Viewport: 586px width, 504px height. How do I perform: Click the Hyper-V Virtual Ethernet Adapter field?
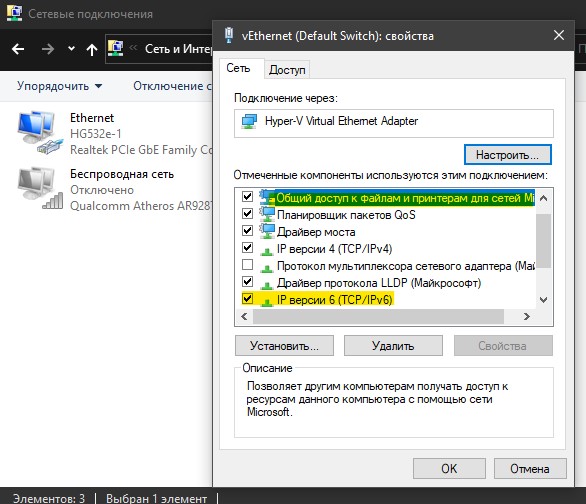[x=394, y=123]
